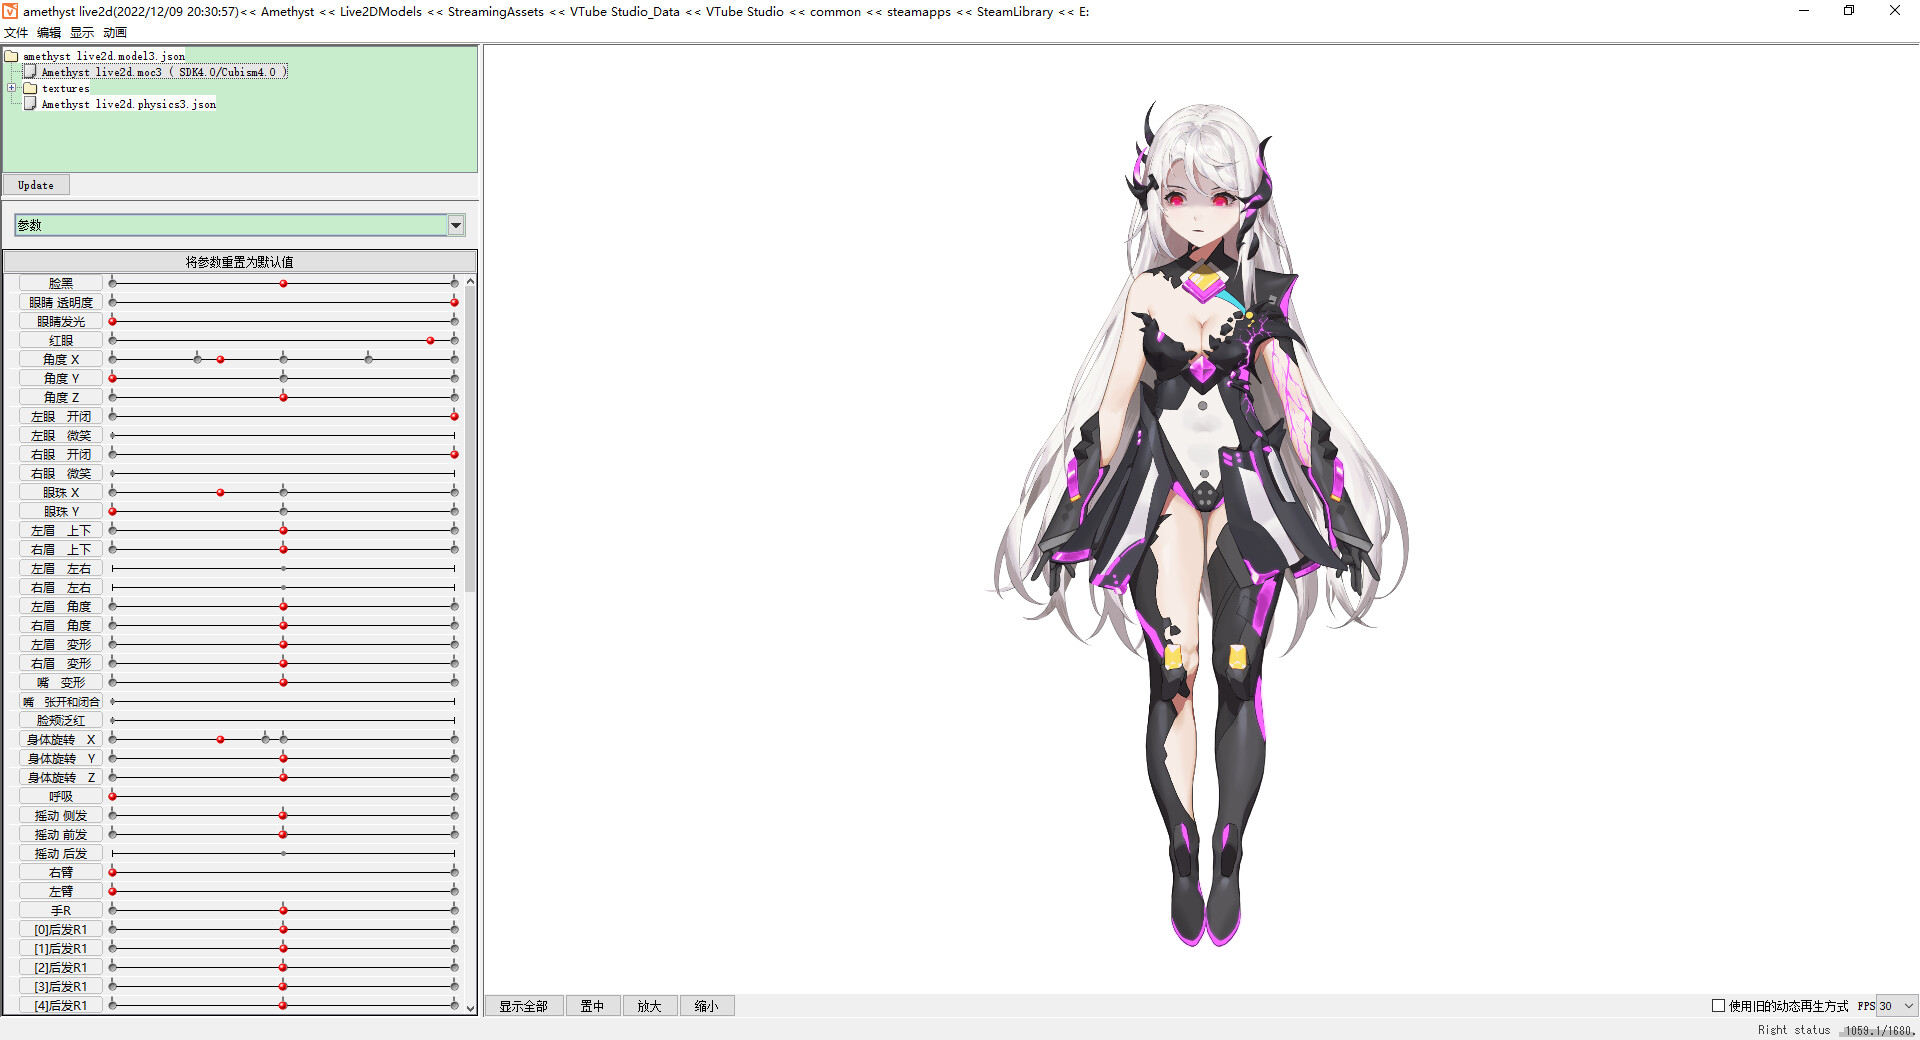Open the 文件 menu
Screen dimensions: 1920x1040
click(x=16, y=32)
